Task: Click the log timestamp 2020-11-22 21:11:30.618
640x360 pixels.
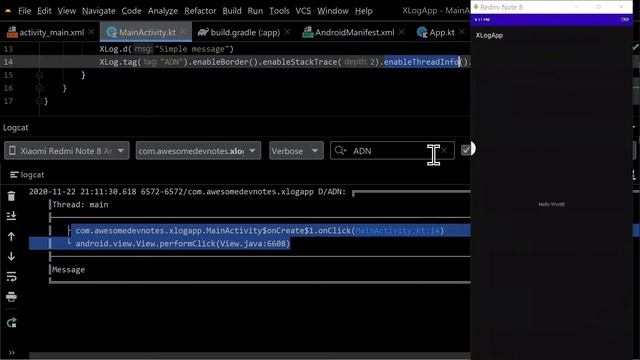Action: [x=82, y=192]
